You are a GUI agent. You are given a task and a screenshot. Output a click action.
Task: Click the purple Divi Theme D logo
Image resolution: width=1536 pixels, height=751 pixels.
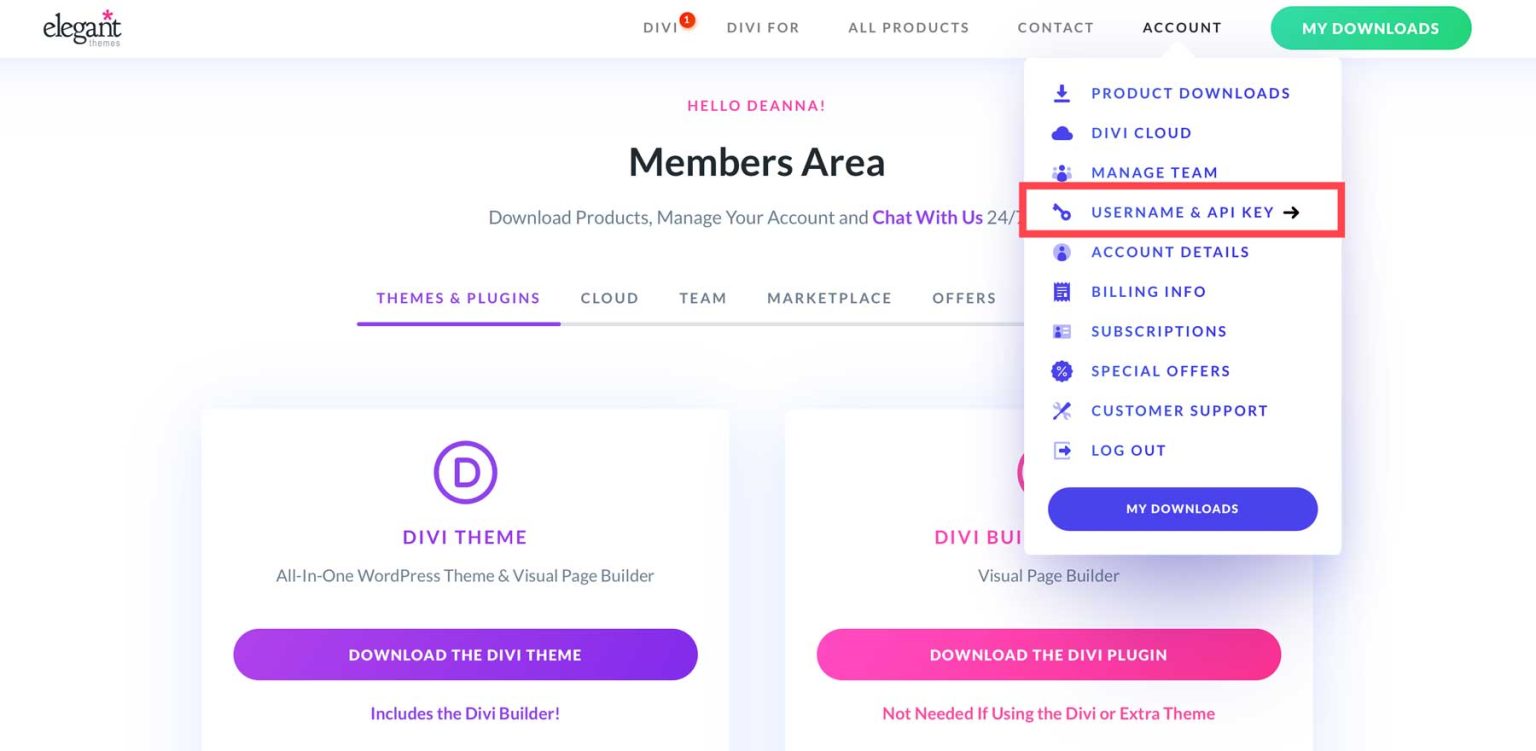(x=465, y=471)
